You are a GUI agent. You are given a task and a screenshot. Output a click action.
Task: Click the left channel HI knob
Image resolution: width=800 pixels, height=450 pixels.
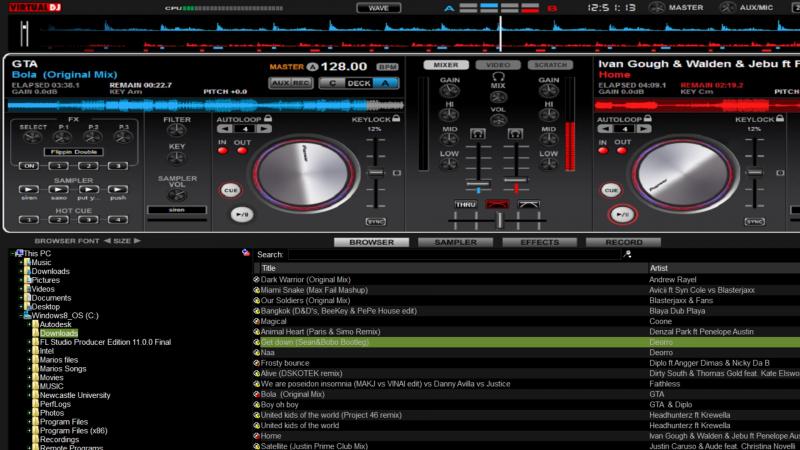pyautogui.click(x=449, y=115)
